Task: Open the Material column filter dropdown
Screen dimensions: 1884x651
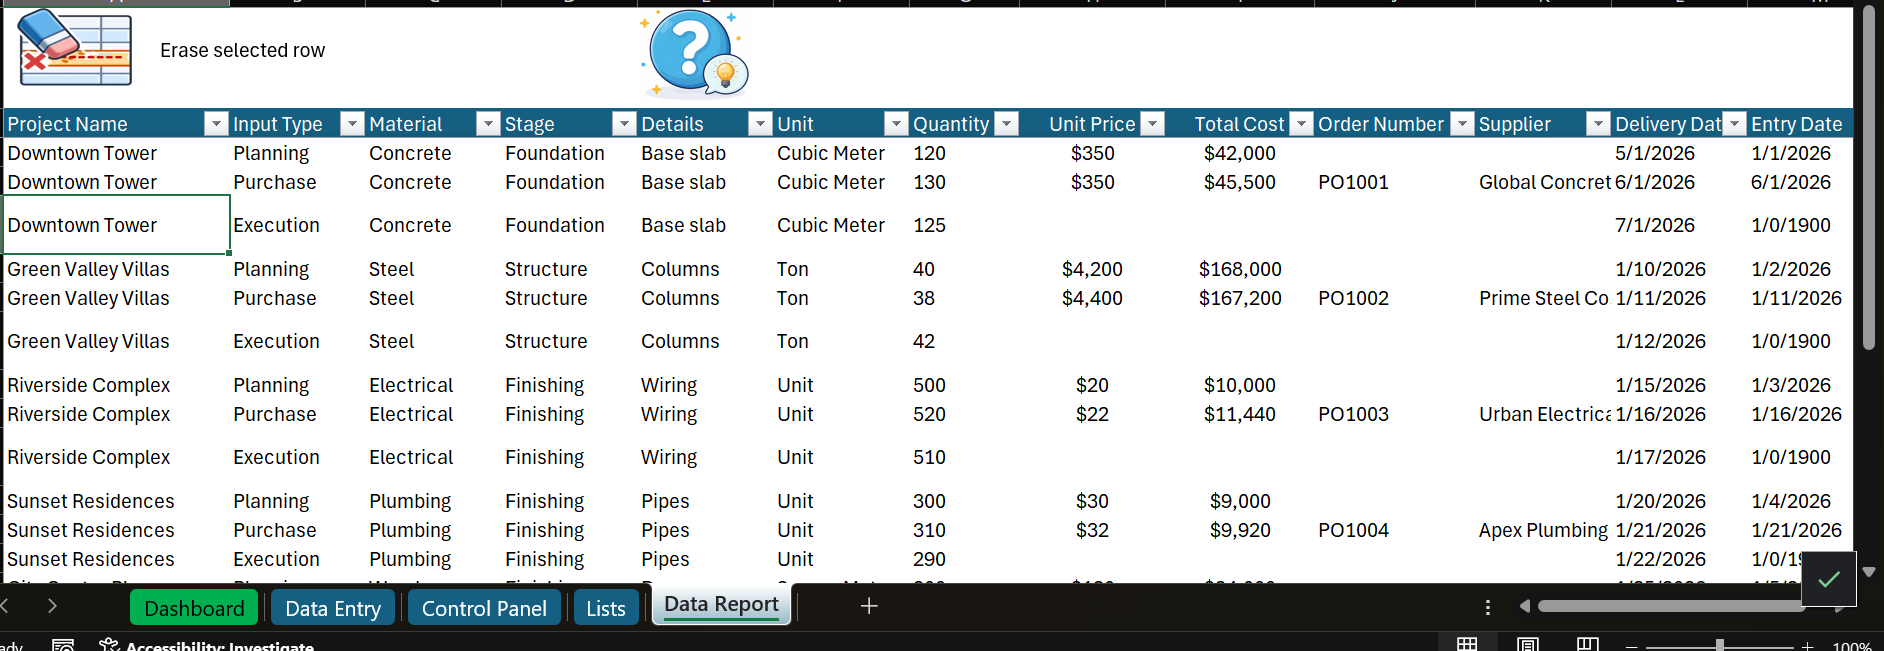Action: pos(488,124)
